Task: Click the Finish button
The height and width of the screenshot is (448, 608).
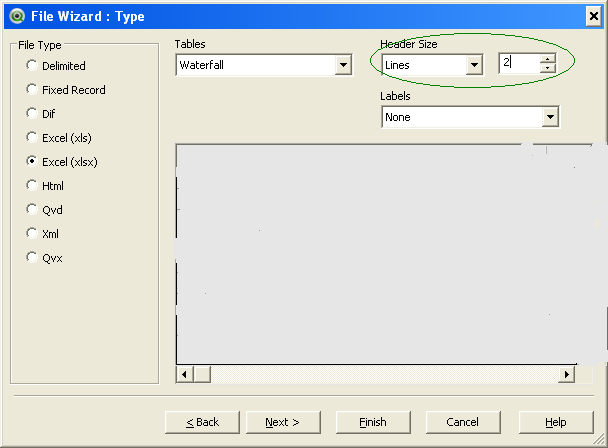Action: [373, 422]
